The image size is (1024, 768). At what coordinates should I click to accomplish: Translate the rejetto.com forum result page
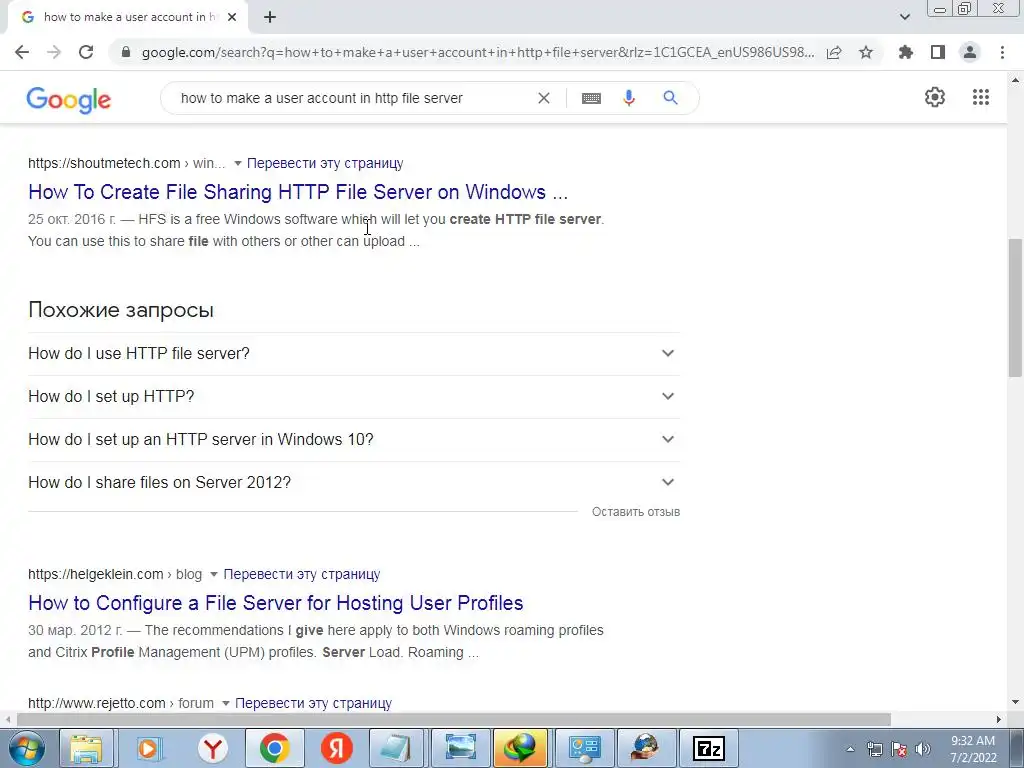pos(313,703)
